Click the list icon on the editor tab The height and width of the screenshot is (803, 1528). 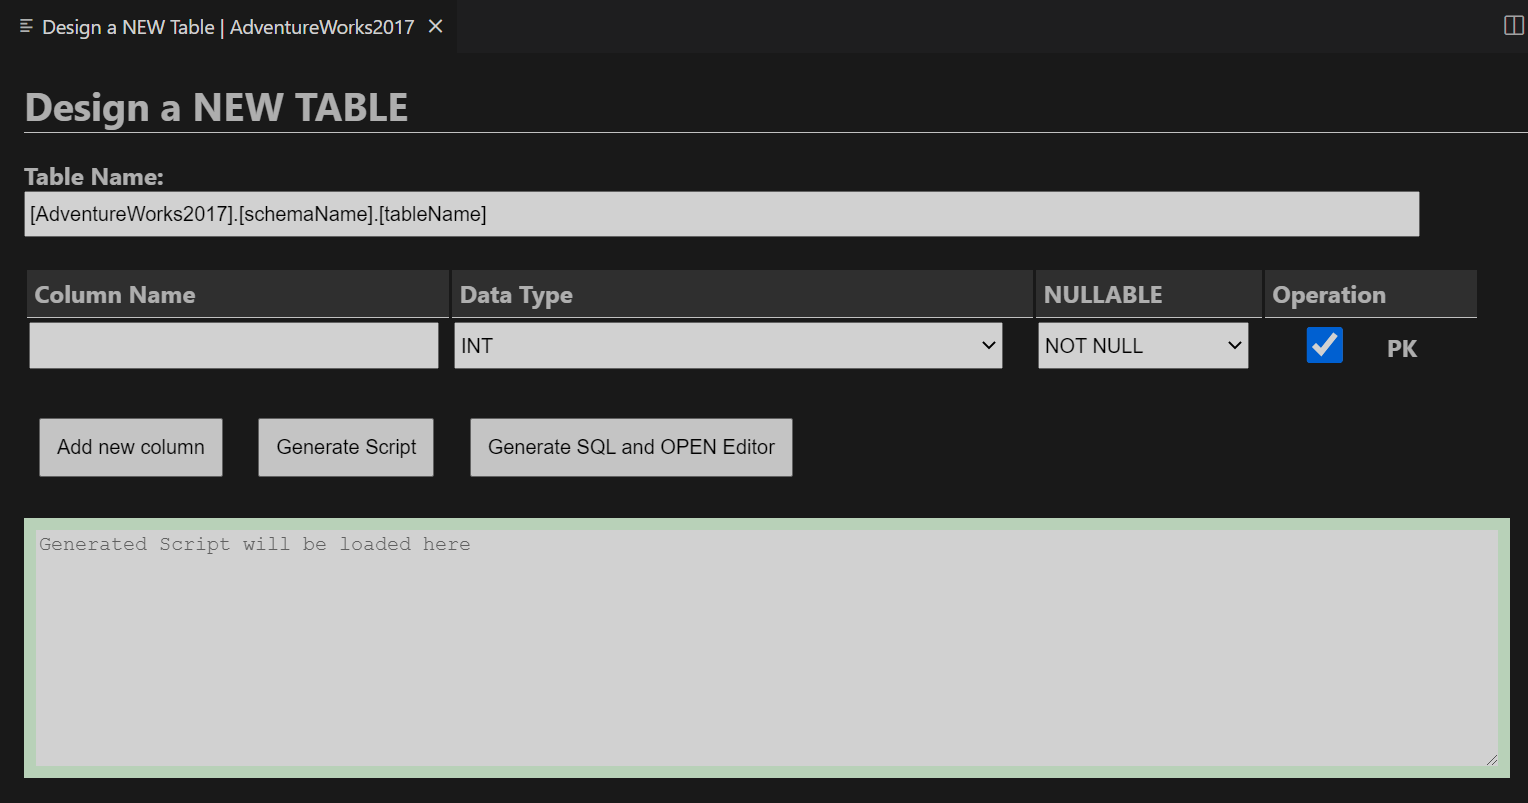coord(25,26)
